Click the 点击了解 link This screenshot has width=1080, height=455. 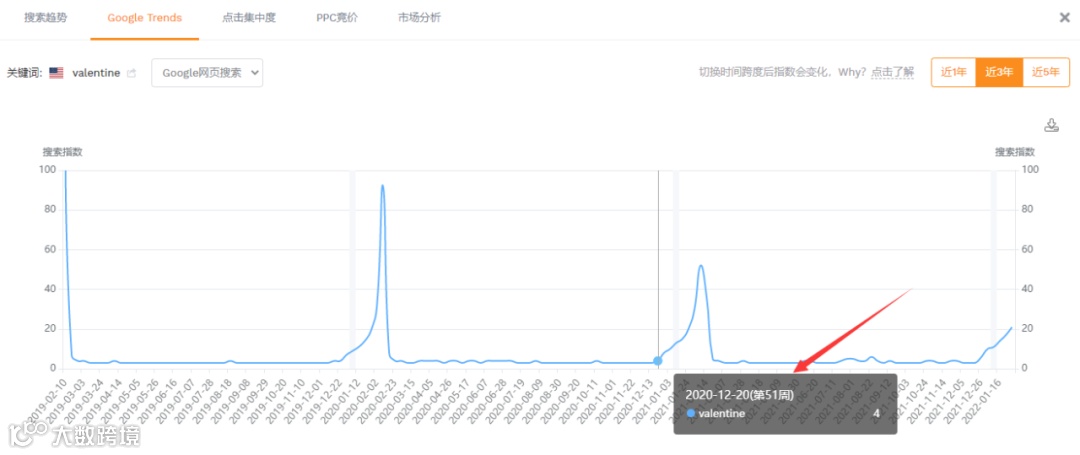(x=893, y=72)
